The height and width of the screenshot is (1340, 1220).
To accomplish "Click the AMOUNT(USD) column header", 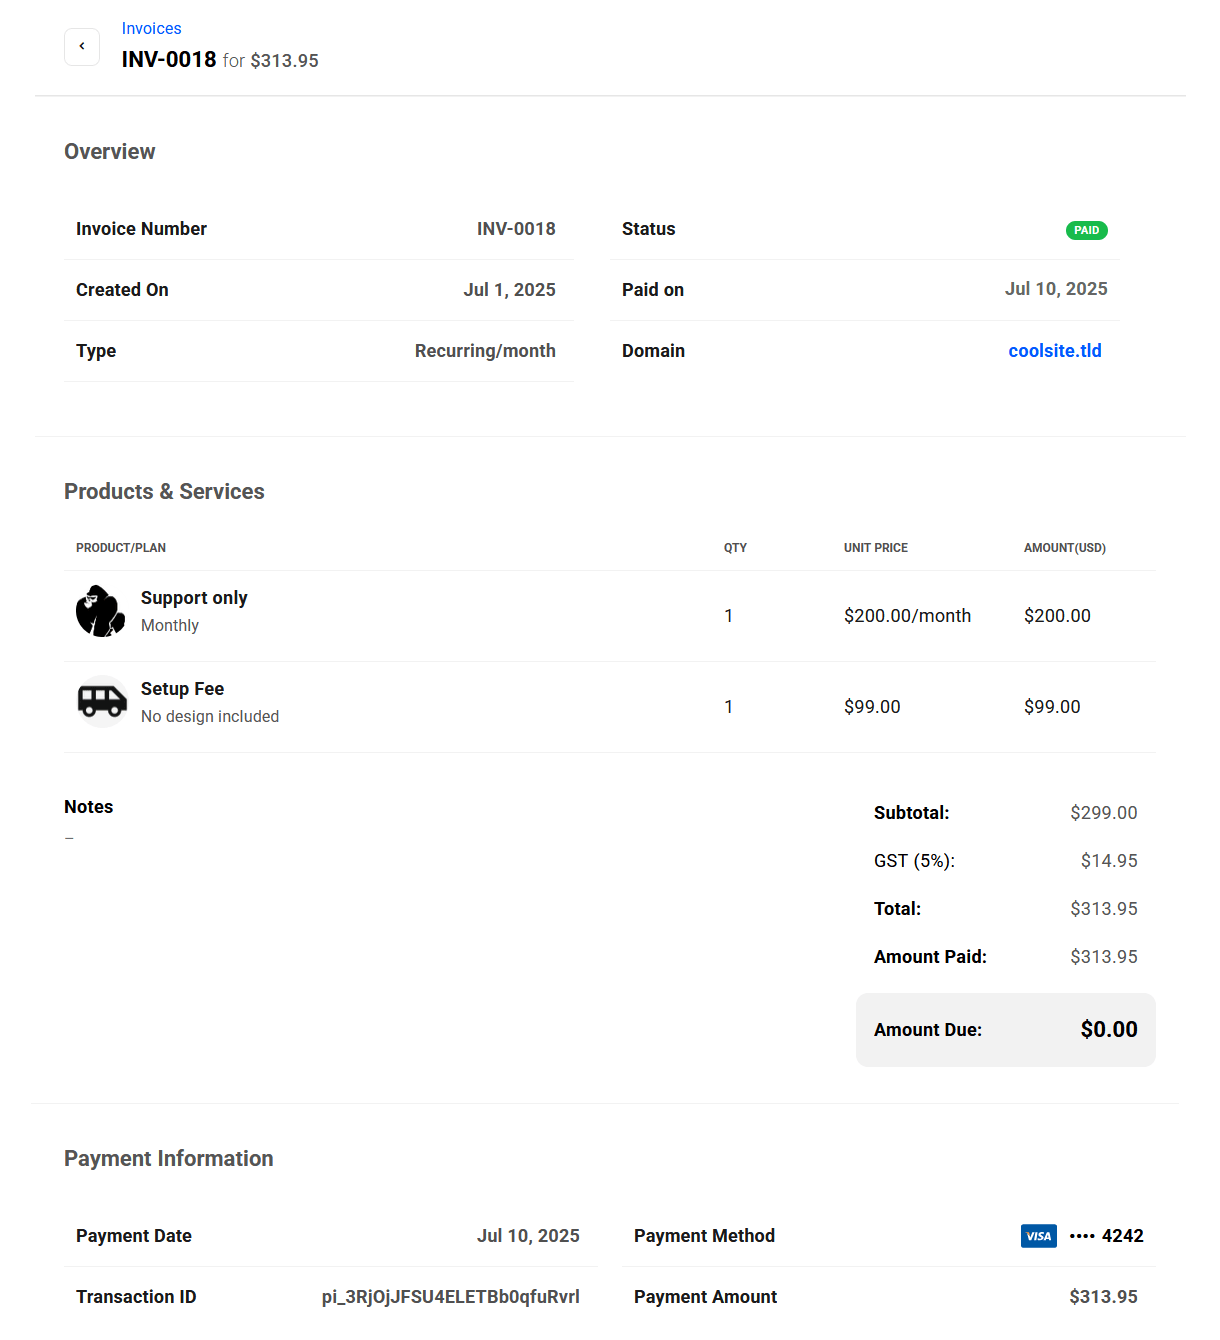I will (1064, 548).
